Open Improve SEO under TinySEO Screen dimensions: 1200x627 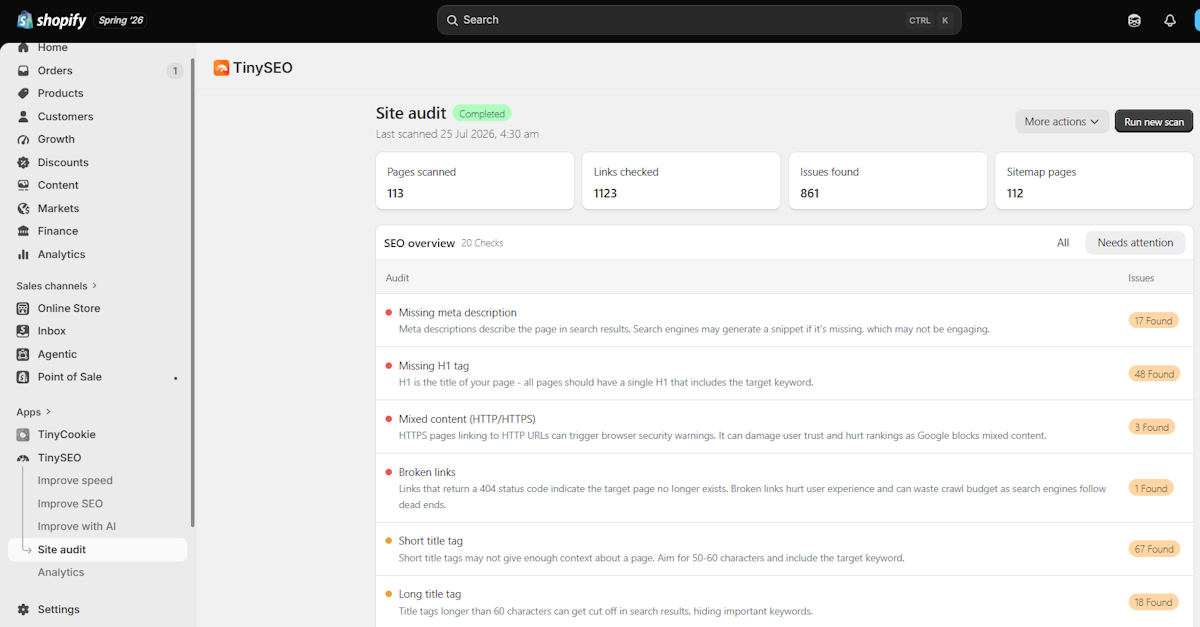[x=70, y=504]
